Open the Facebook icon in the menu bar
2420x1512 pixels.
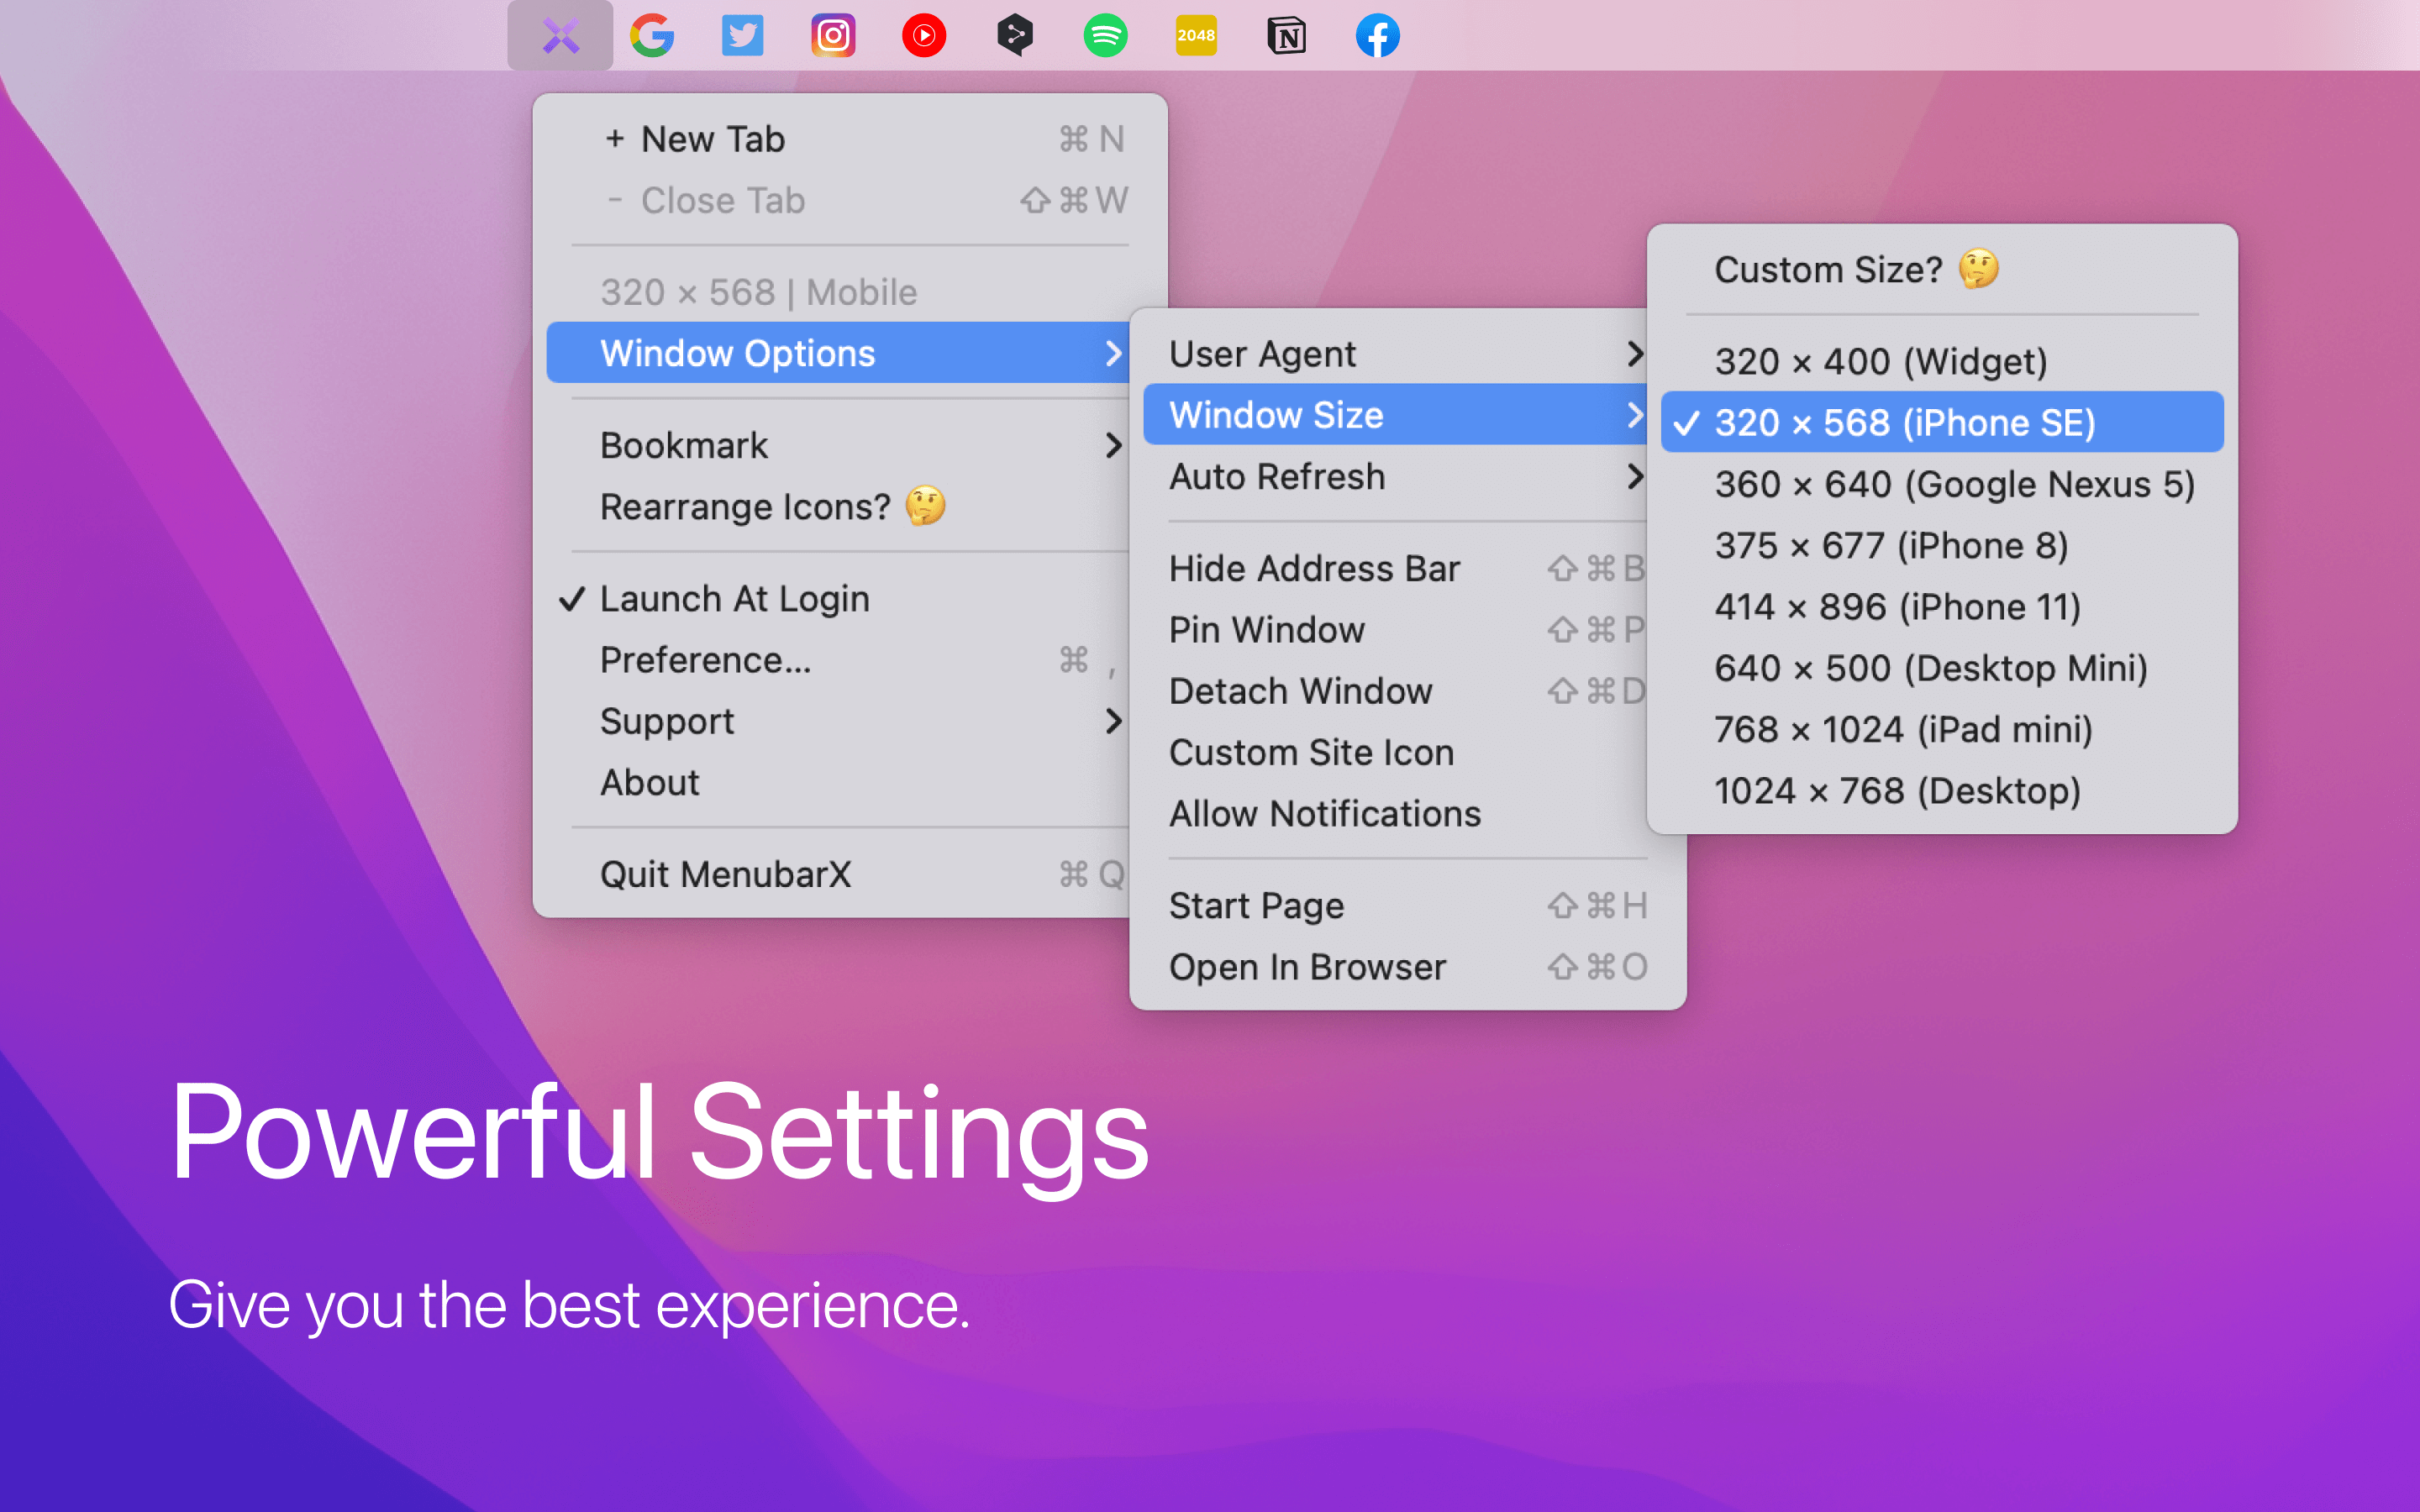click(x=1377, y=35)
